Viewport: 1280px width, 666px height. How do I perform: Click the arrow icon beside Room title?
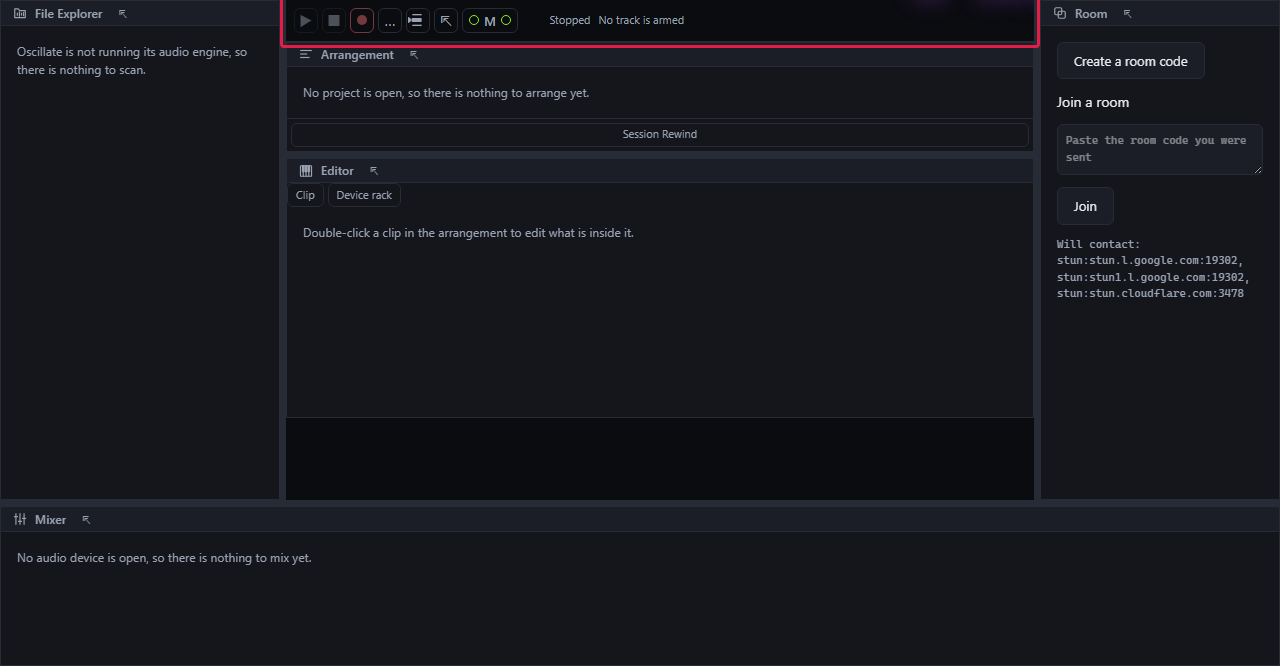(1128, 14)
